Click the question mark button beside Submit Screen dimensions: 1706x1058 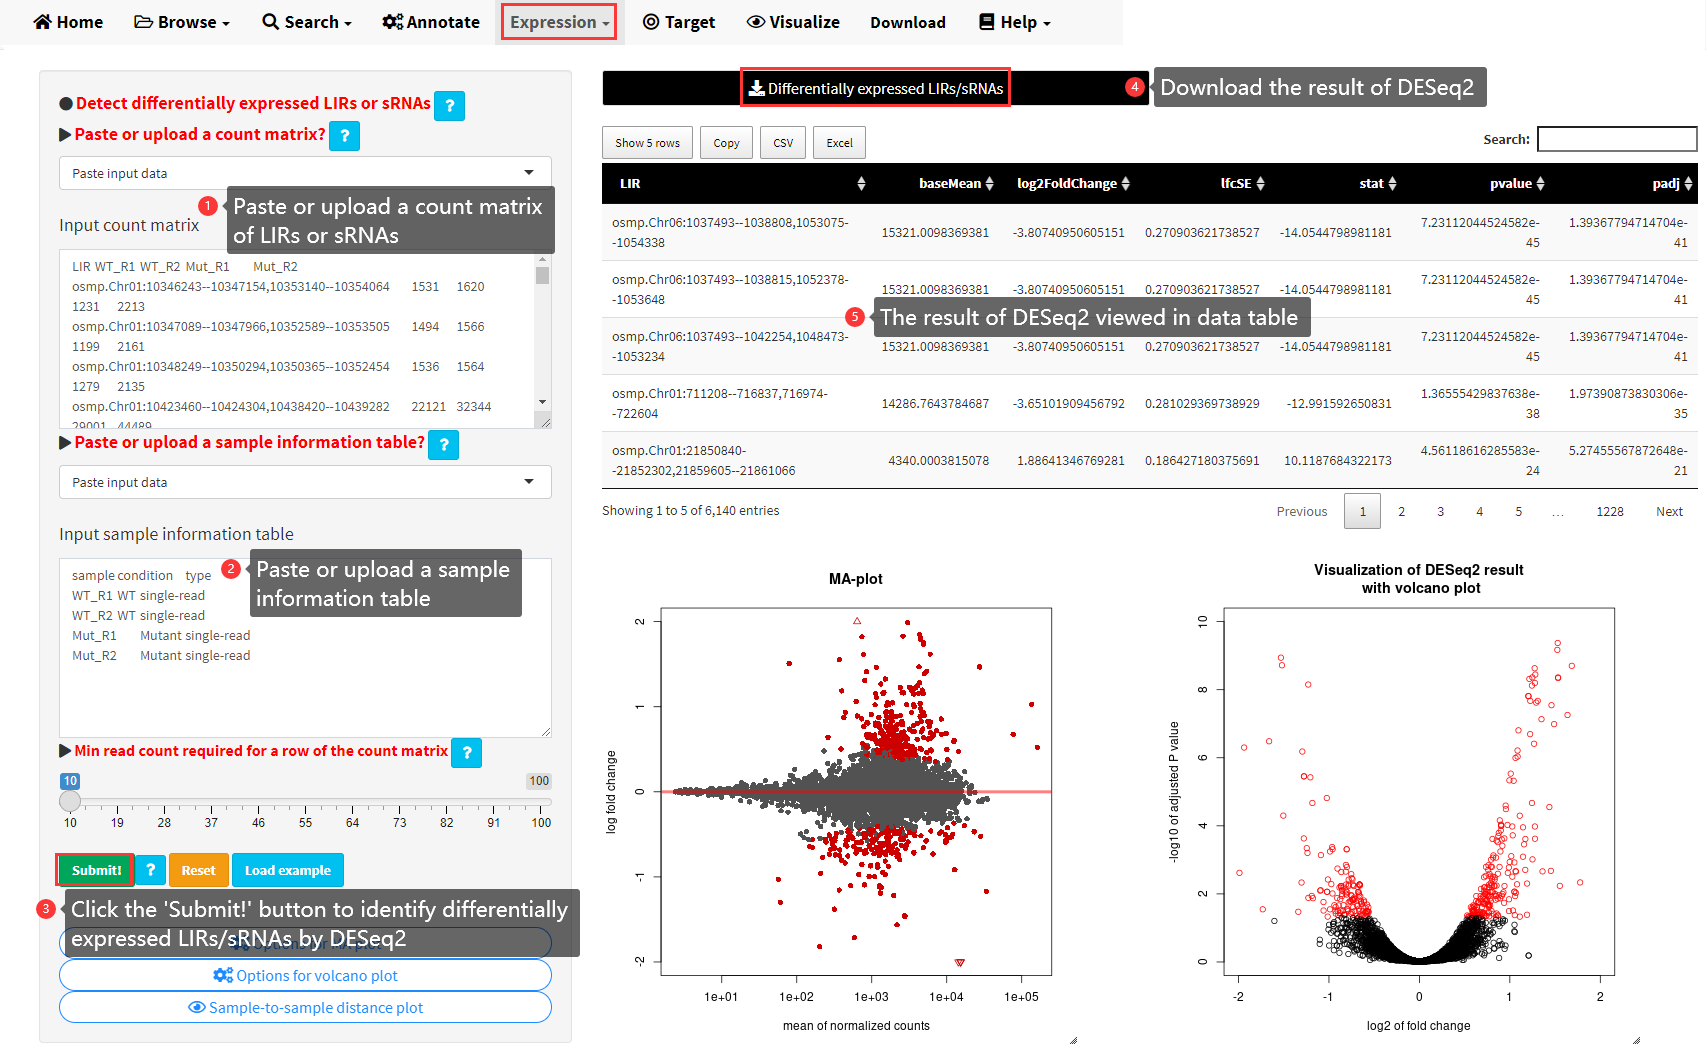150,870
